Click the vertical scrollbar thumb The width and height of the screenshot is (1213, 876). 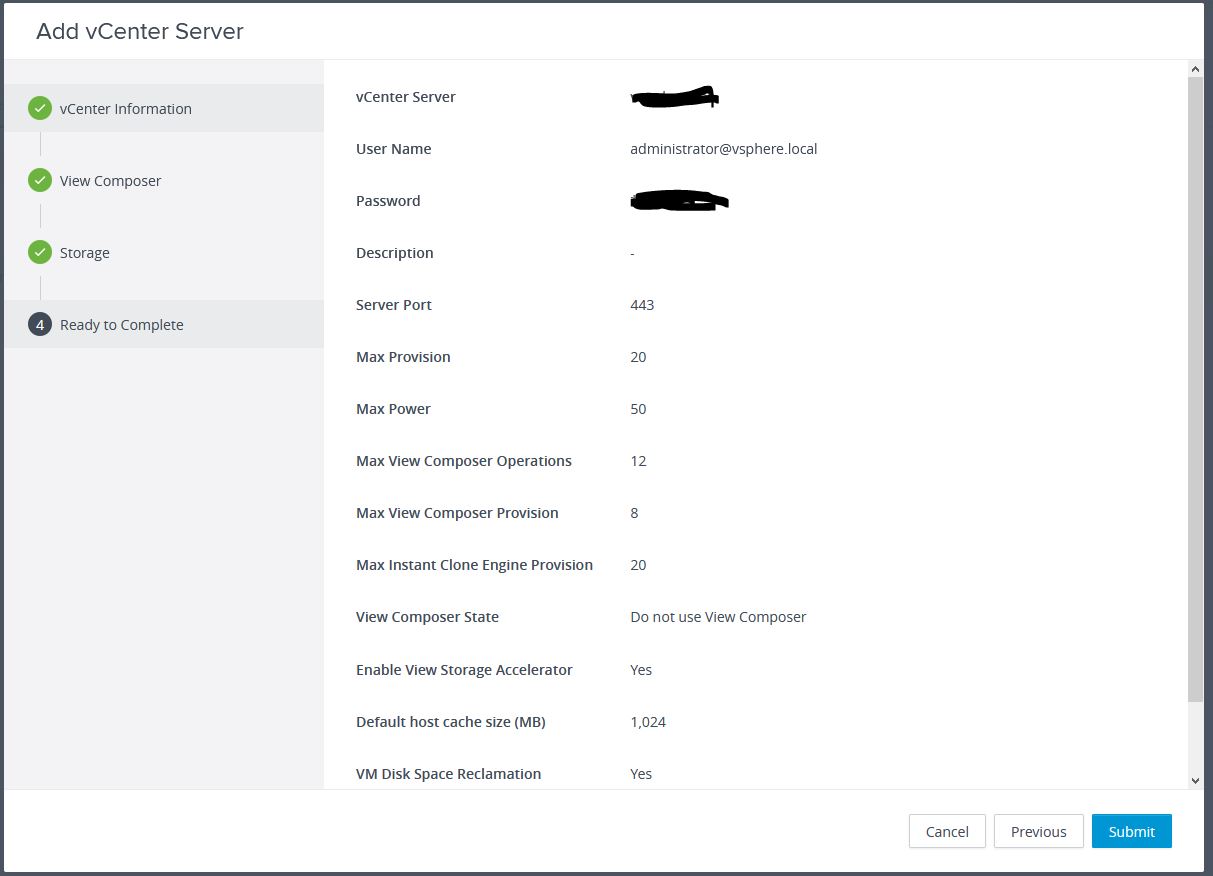[1195, 389]
